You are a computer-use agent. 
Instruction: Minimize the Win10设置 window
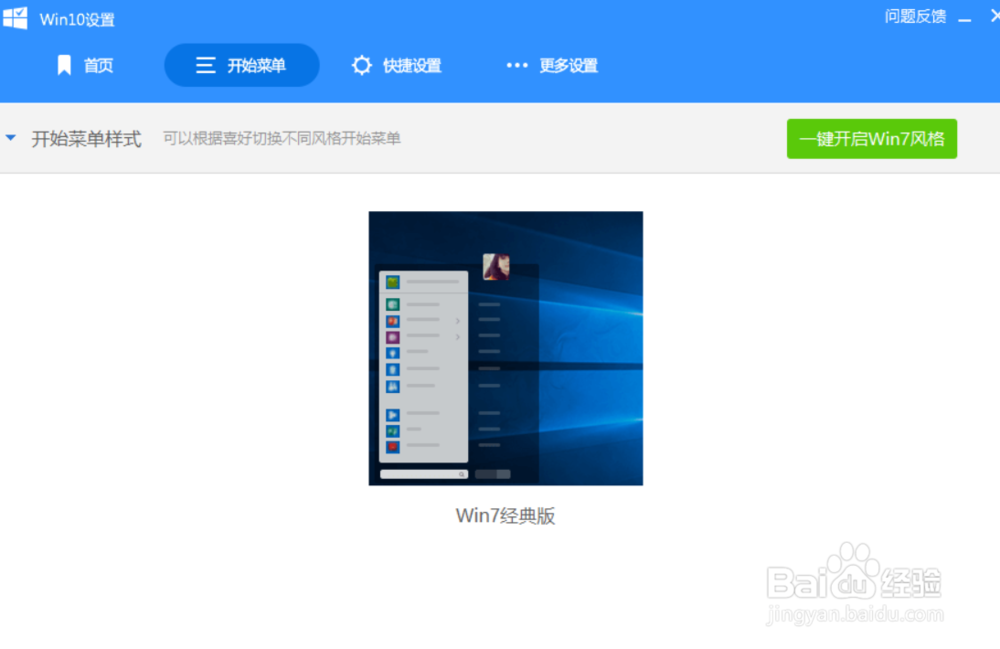click(965, 18)
